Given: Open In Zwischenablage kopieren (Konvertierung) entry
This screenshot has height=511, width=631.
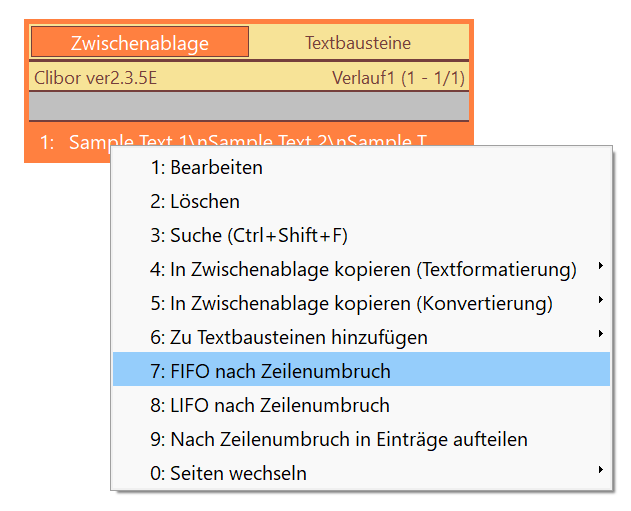Looking at the screenshot, I should click(x=361, y=303).
